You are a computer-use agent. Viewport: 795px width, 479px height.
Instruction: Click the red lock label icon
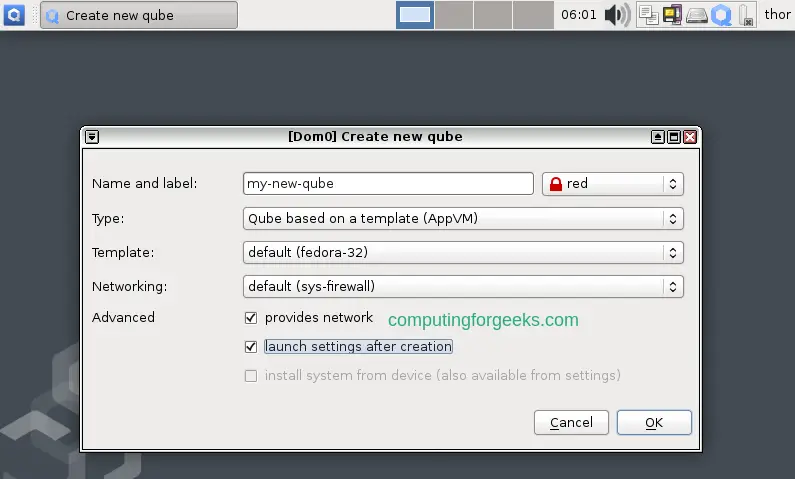tap(556, 183)
